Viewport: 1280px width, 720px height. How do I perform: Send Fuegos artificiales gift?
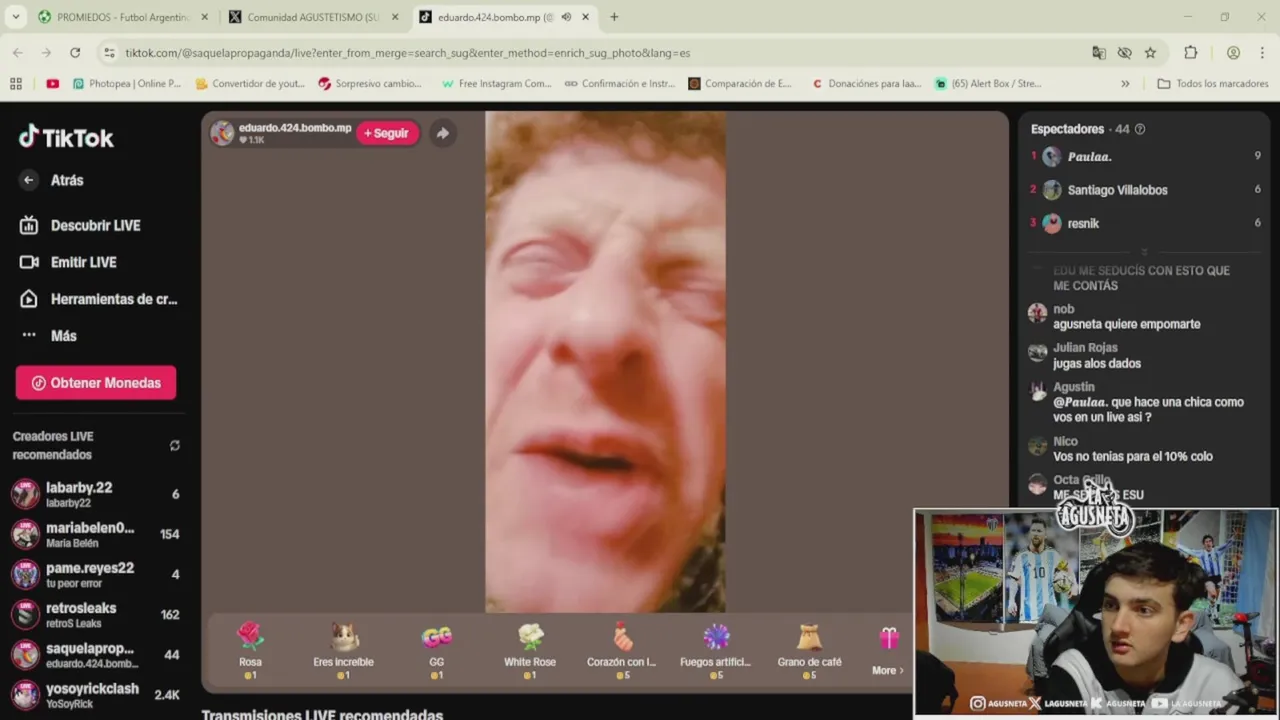(x=715, y=650)
